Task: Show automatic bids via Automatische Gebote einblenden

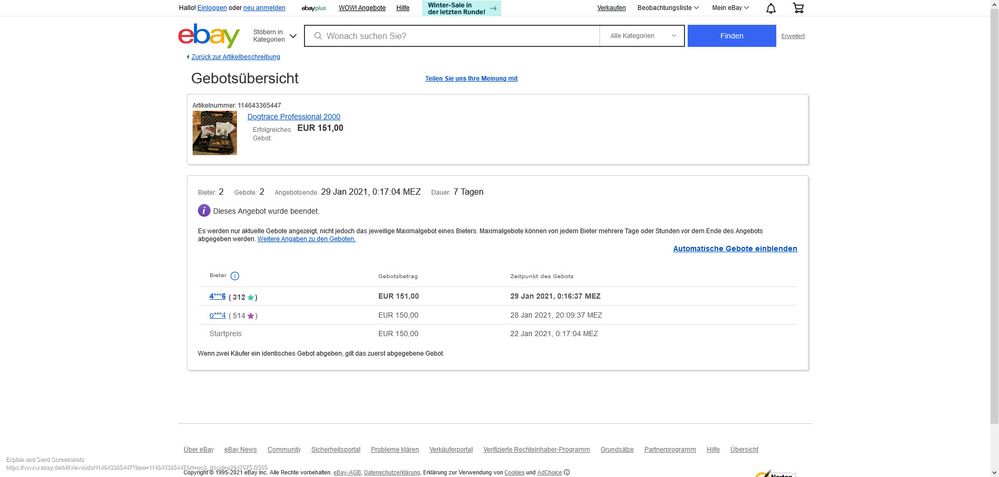Action: [x=735, y=249]
